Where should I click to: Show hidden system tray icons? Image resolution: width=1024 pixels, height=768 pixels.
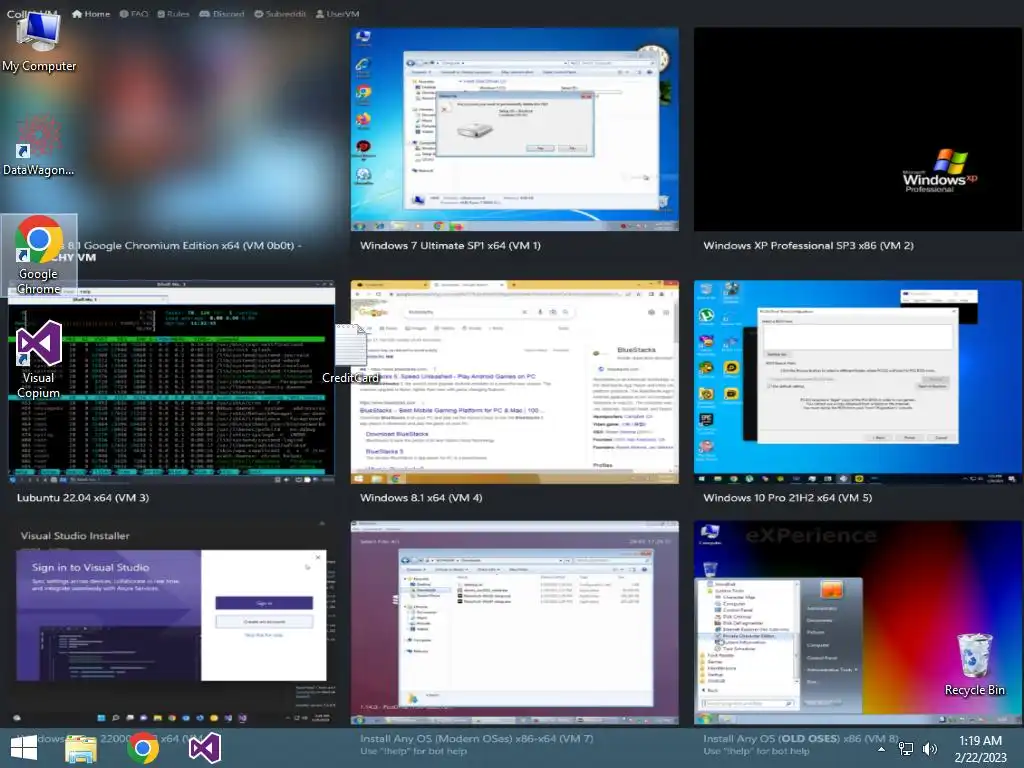(x=881, y=749)
